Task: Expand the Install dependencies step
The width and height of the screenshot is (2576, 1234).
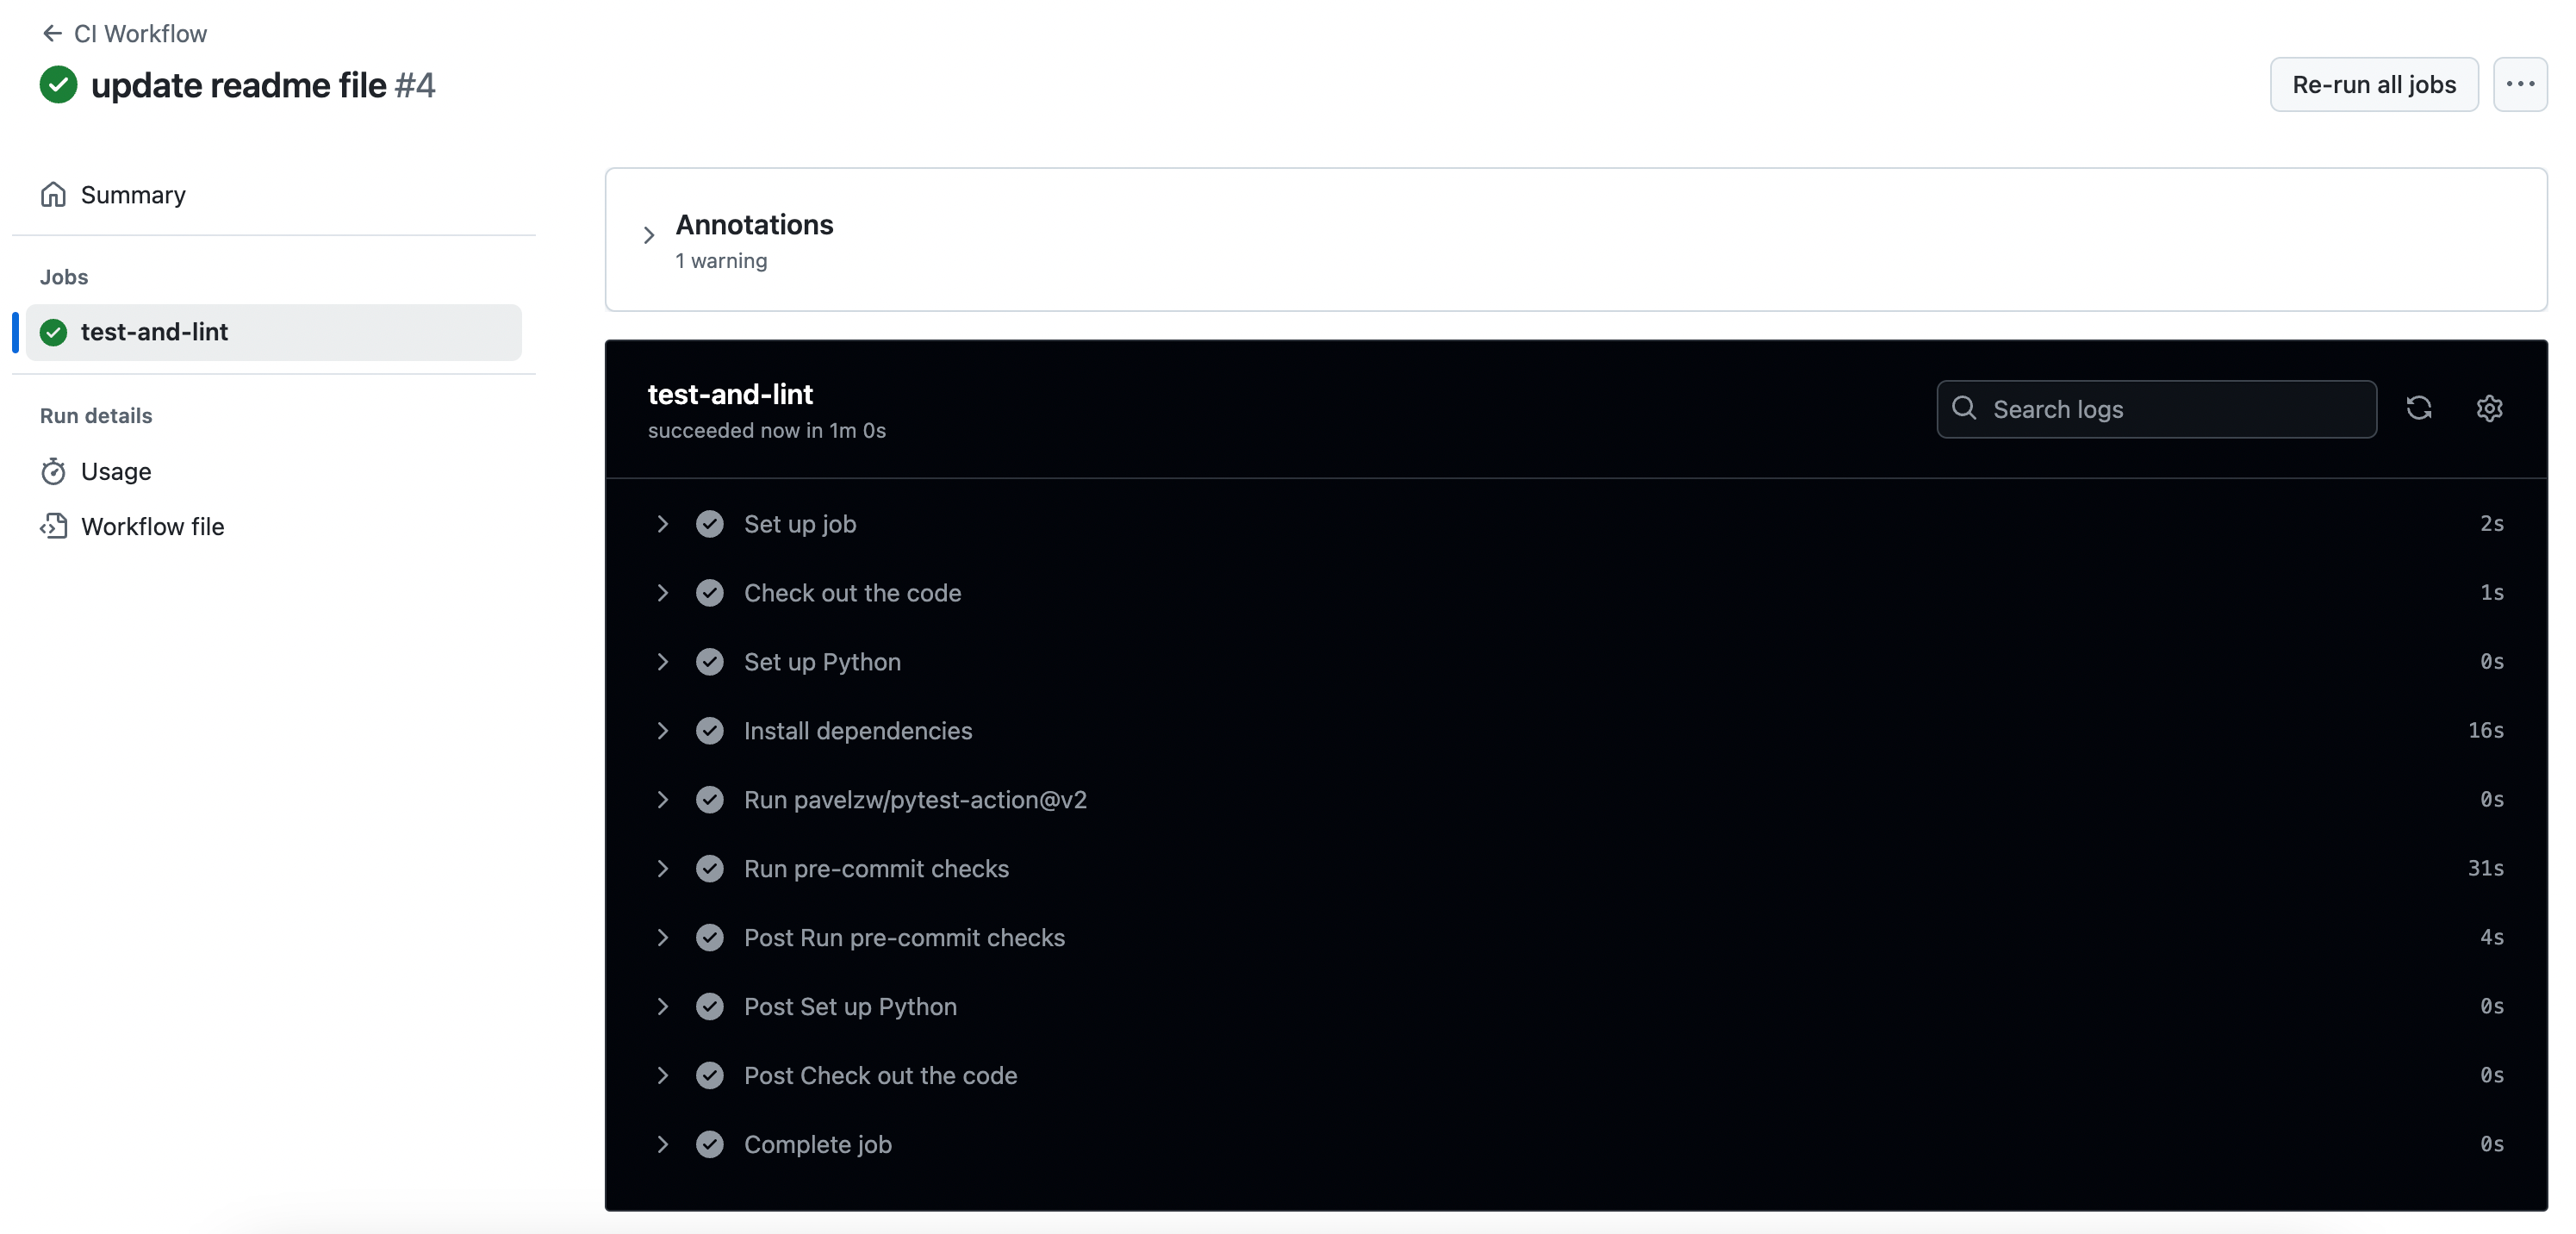Action: 659,728
